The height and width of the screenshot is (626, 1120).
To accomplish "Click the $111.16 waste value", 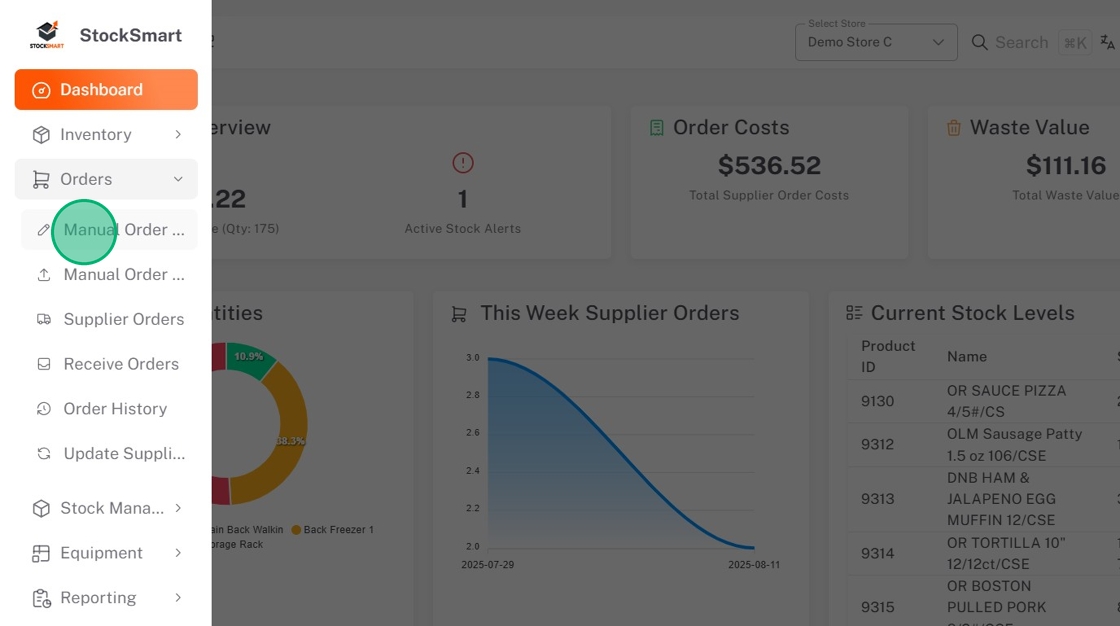I will [1066, 166].
